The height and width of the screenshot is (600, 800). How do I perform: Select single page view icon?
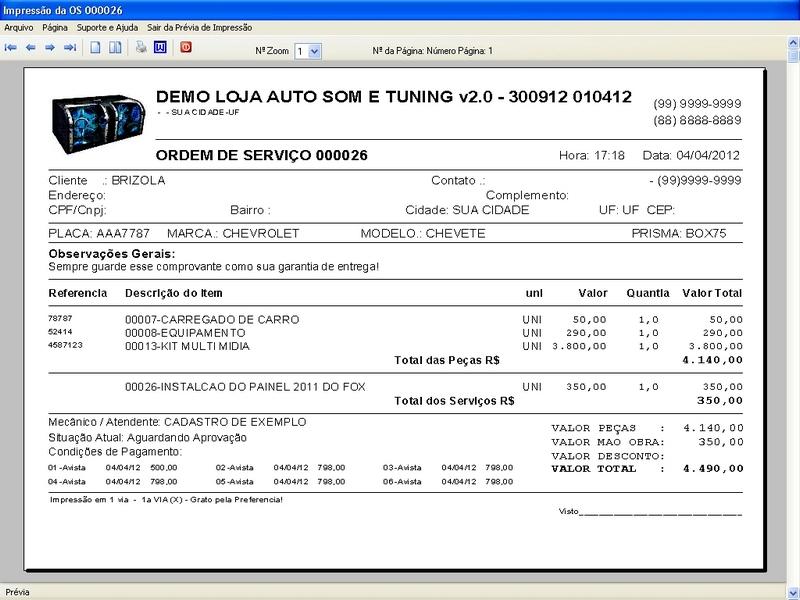96,47
